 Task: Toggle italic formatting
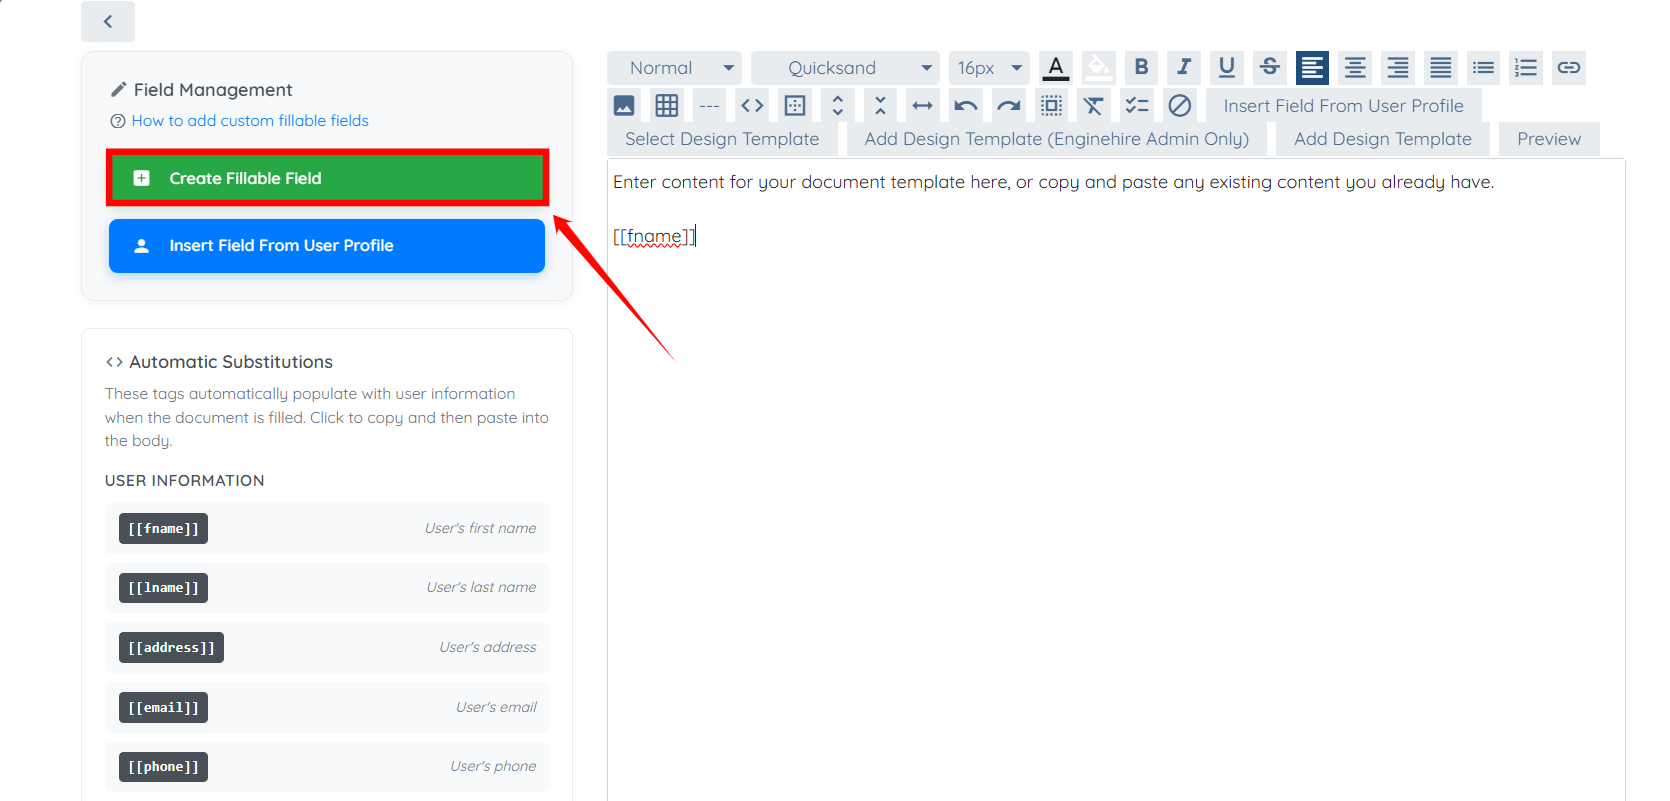coord(1184,68)
